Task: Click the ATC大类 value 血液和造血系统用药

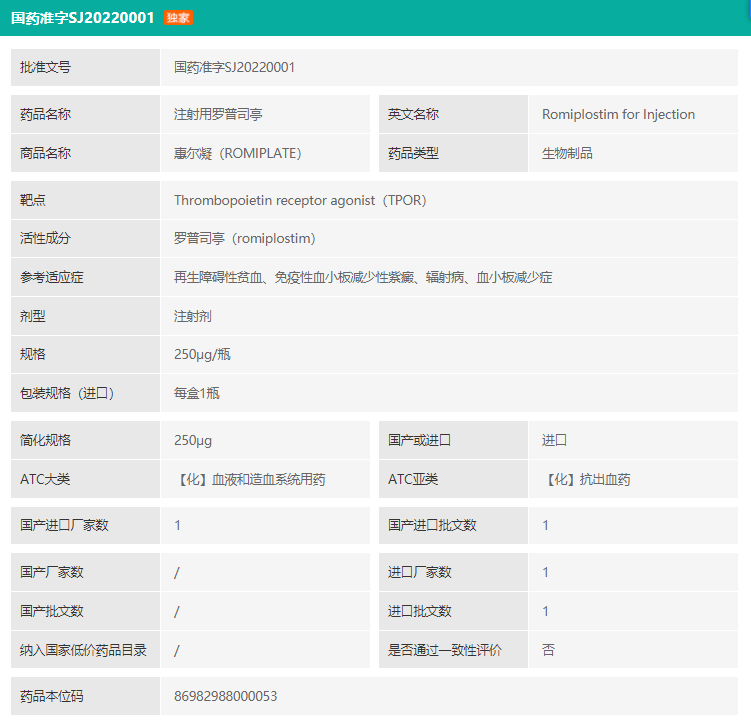Action: [250, 479]
